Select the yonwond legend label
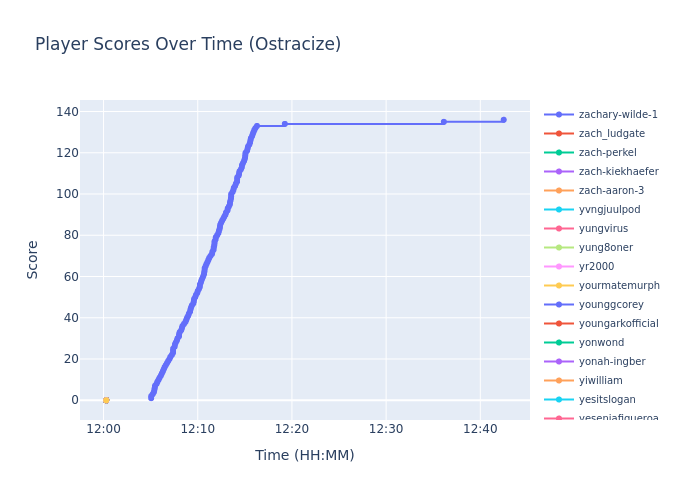 600,343
